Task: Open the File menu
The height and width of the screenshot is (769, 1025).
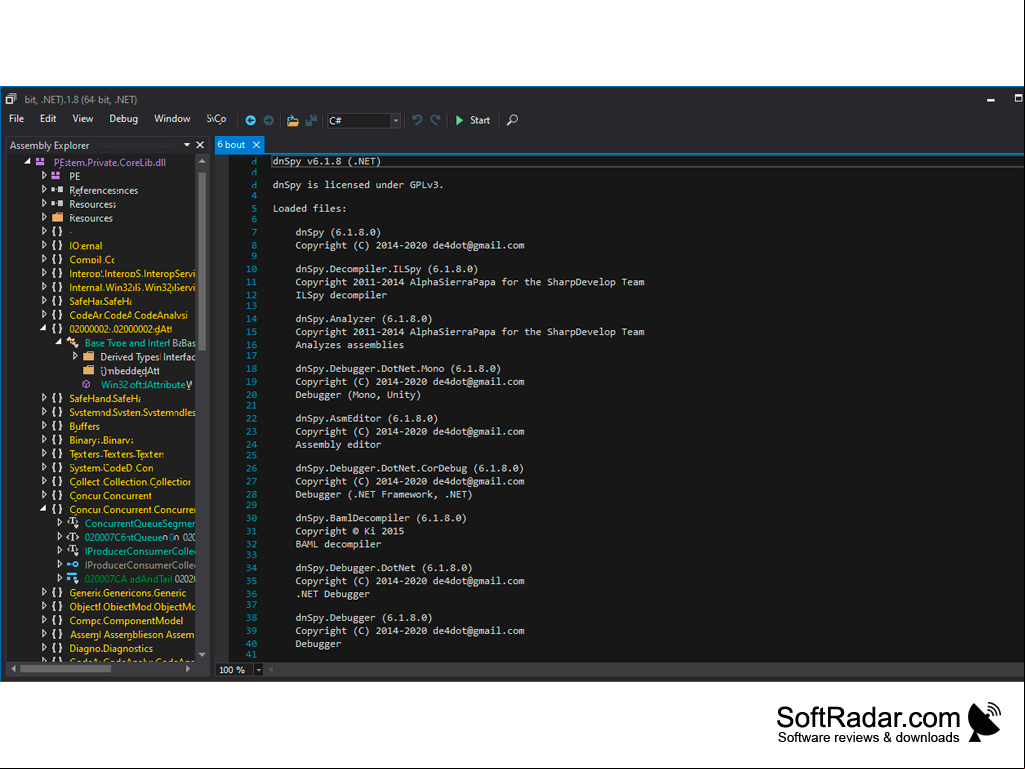Action: [16, 119]
